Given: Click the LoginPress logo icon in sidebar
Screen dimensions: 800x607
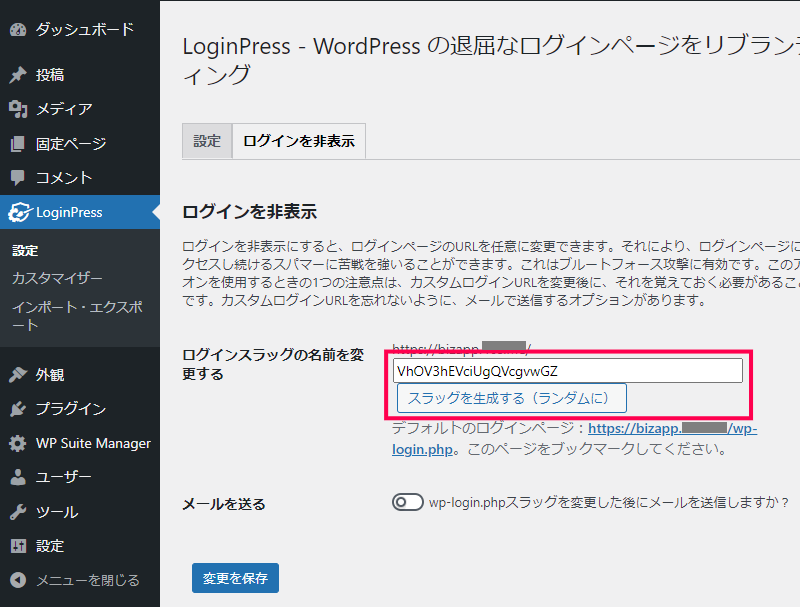Looking at the screenshot, I should pyautogui.click(x=20, y=212).
